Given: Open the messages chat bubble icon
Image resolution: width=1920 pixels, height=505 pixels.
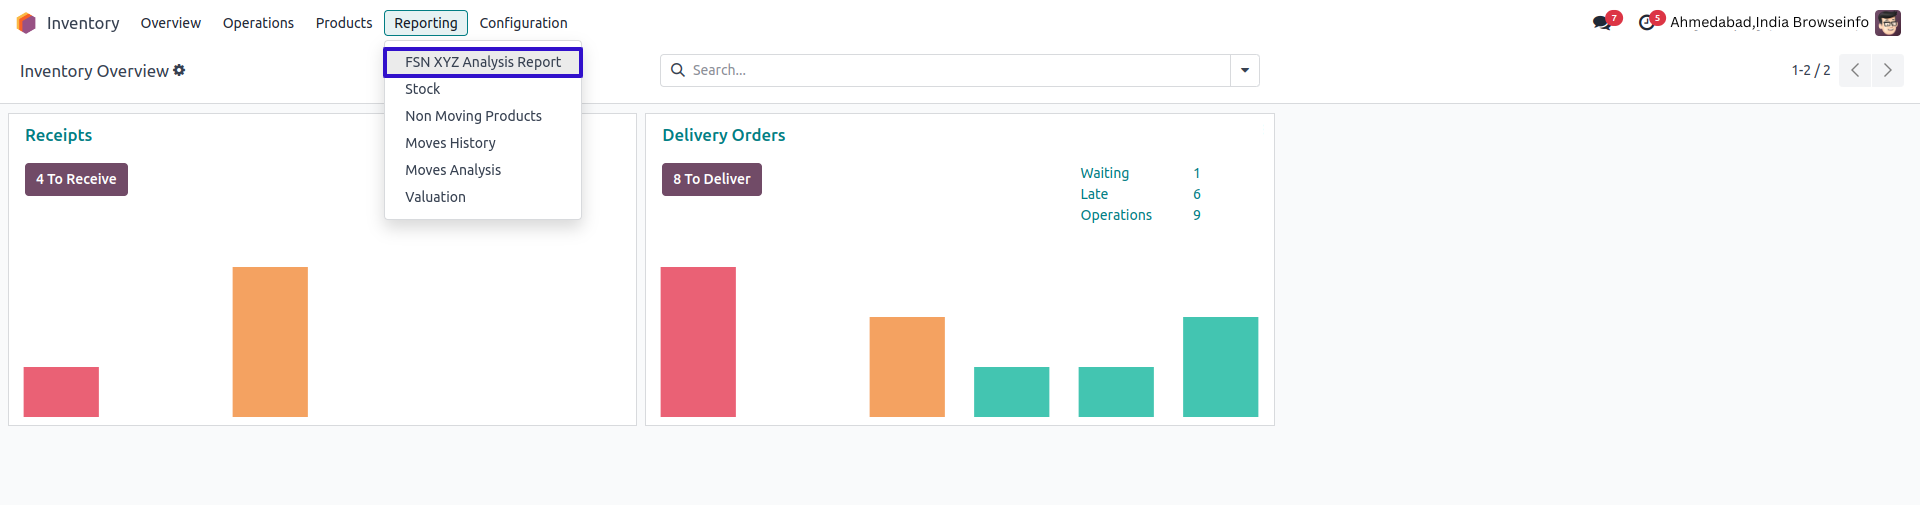Looking at the screenshot, I should pyautogui.click(x=1602, y=23).
